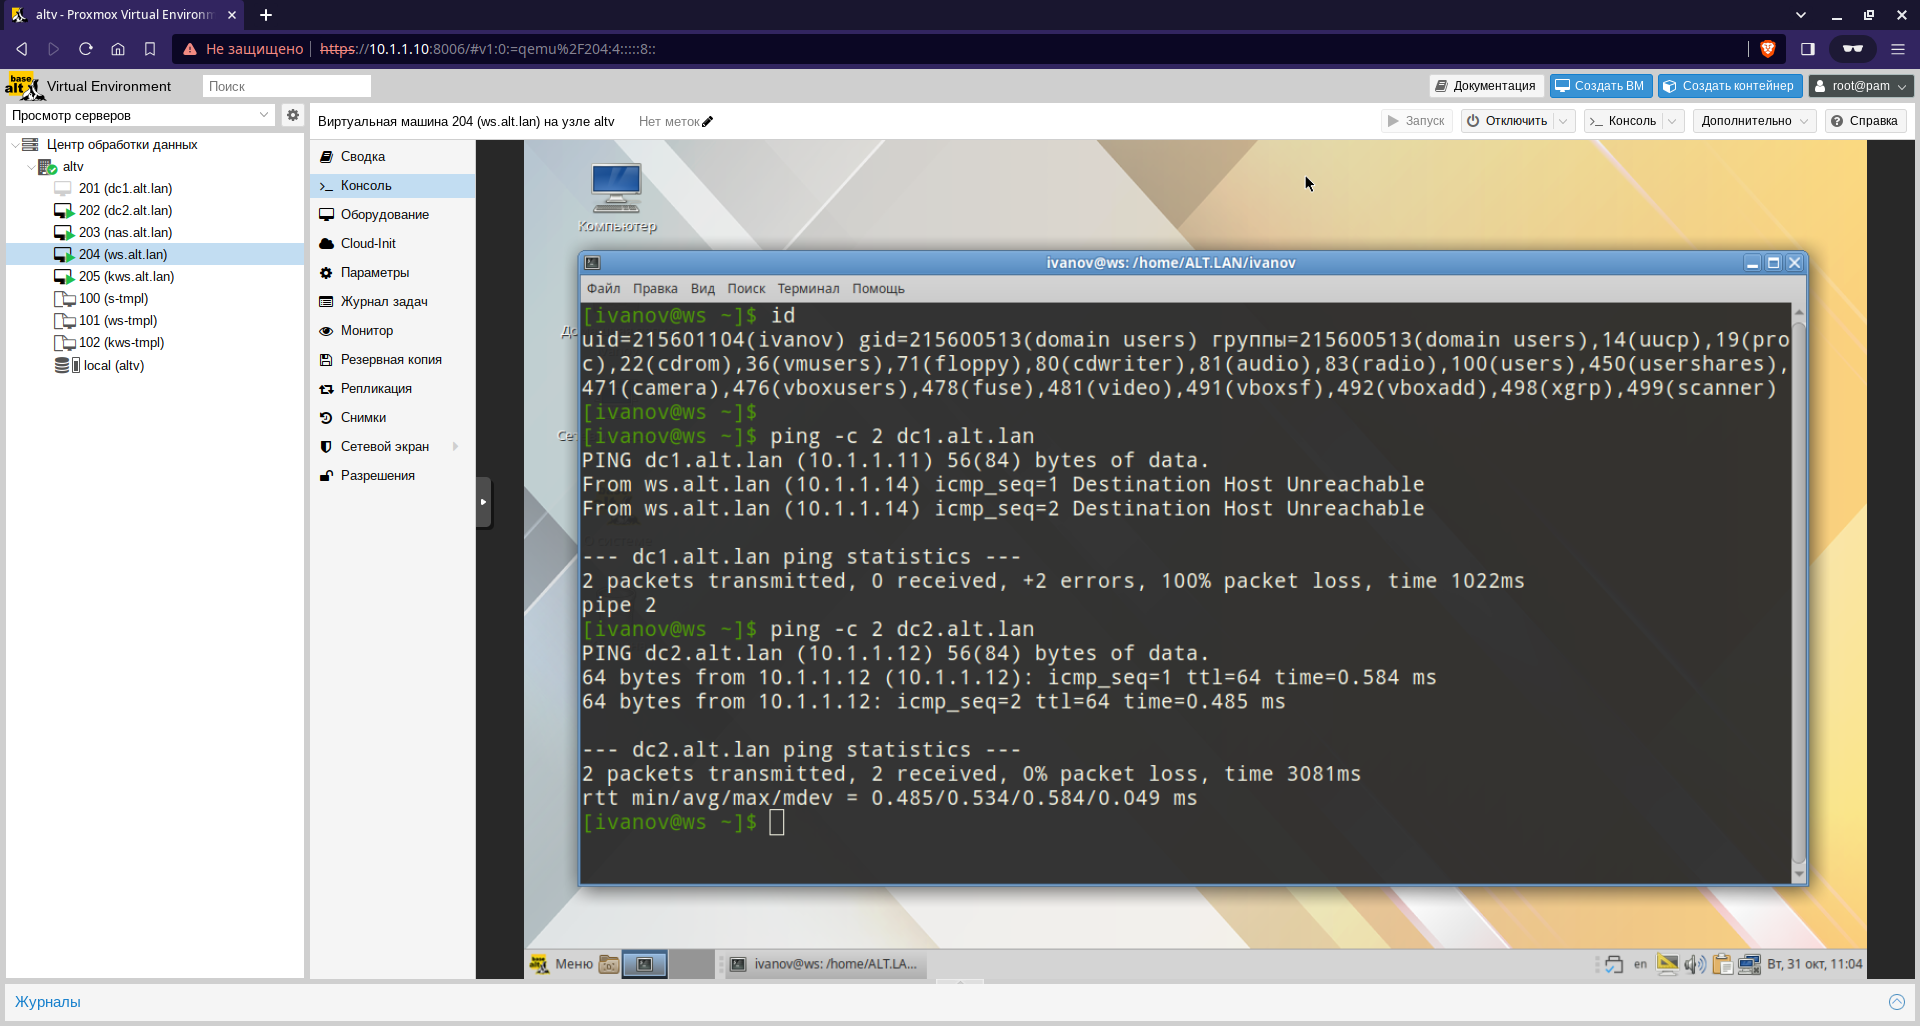The image size is (1920, 1026).
Task: Switch to ivanov@ws terminal taskbar entry
Action: (824, 964)
